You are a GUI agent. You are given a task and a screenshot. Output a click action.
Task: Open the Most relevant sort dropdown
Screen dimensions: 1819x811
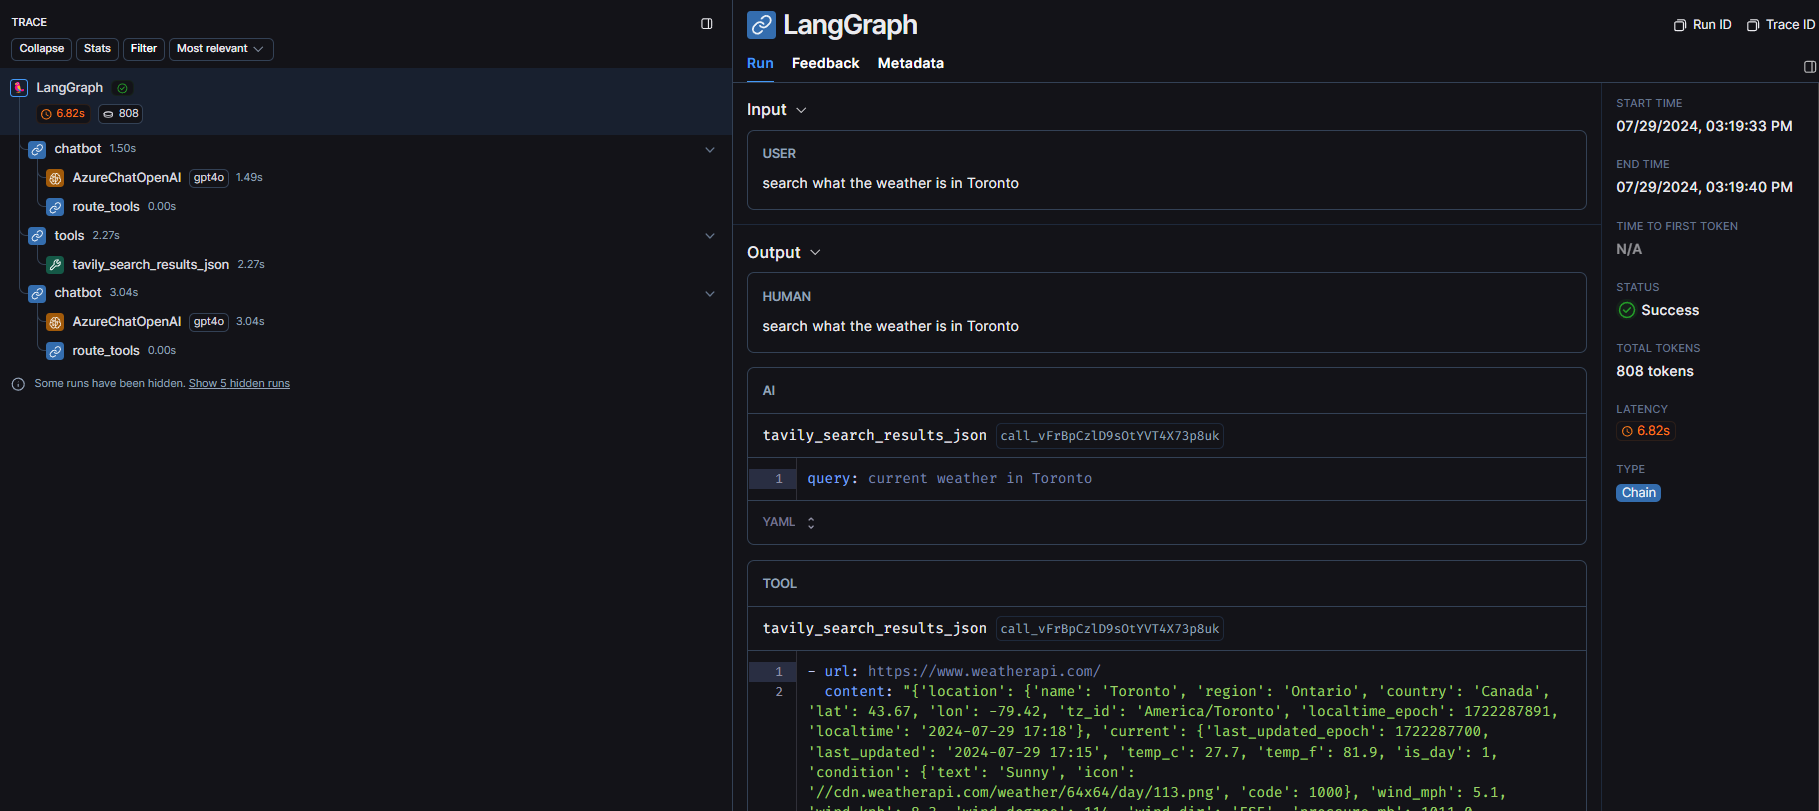tap(221, 49)
